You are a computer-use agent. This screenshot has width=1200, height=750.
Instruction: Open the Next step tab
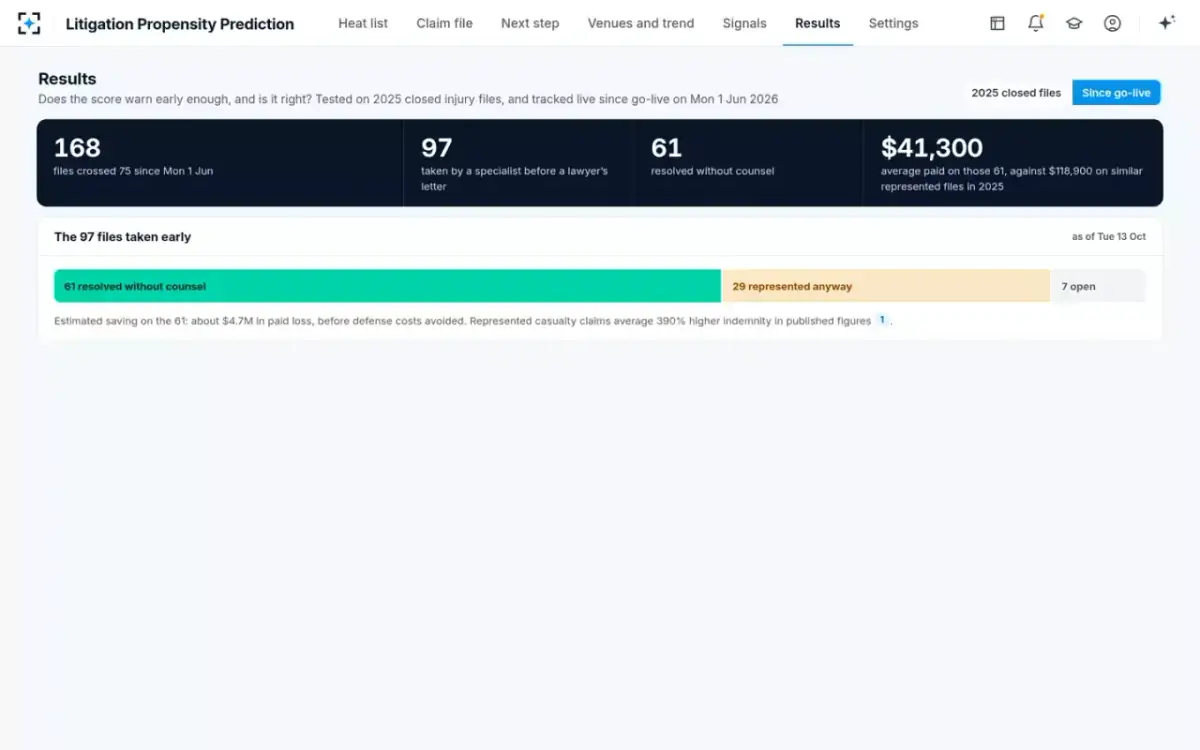(530, 23)
